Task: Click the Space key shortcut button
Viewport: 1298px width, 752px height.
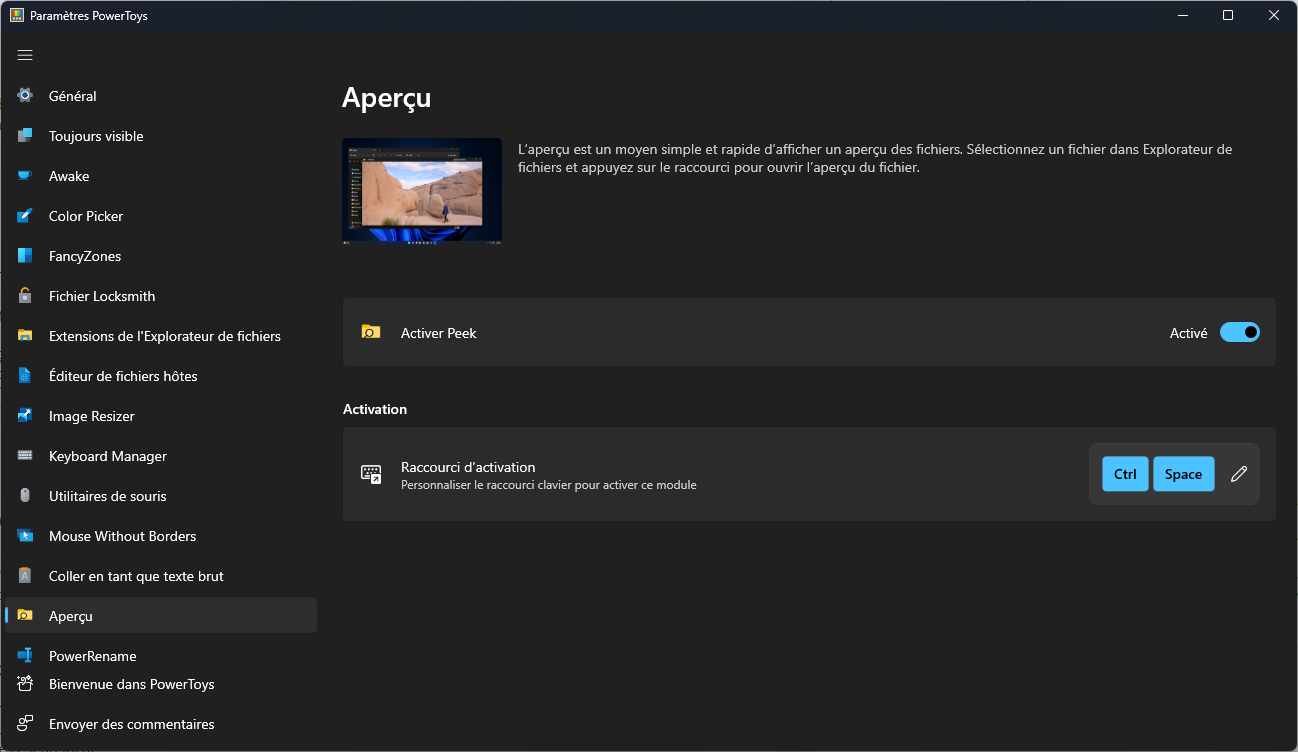Action: (x=1183, y=474)
